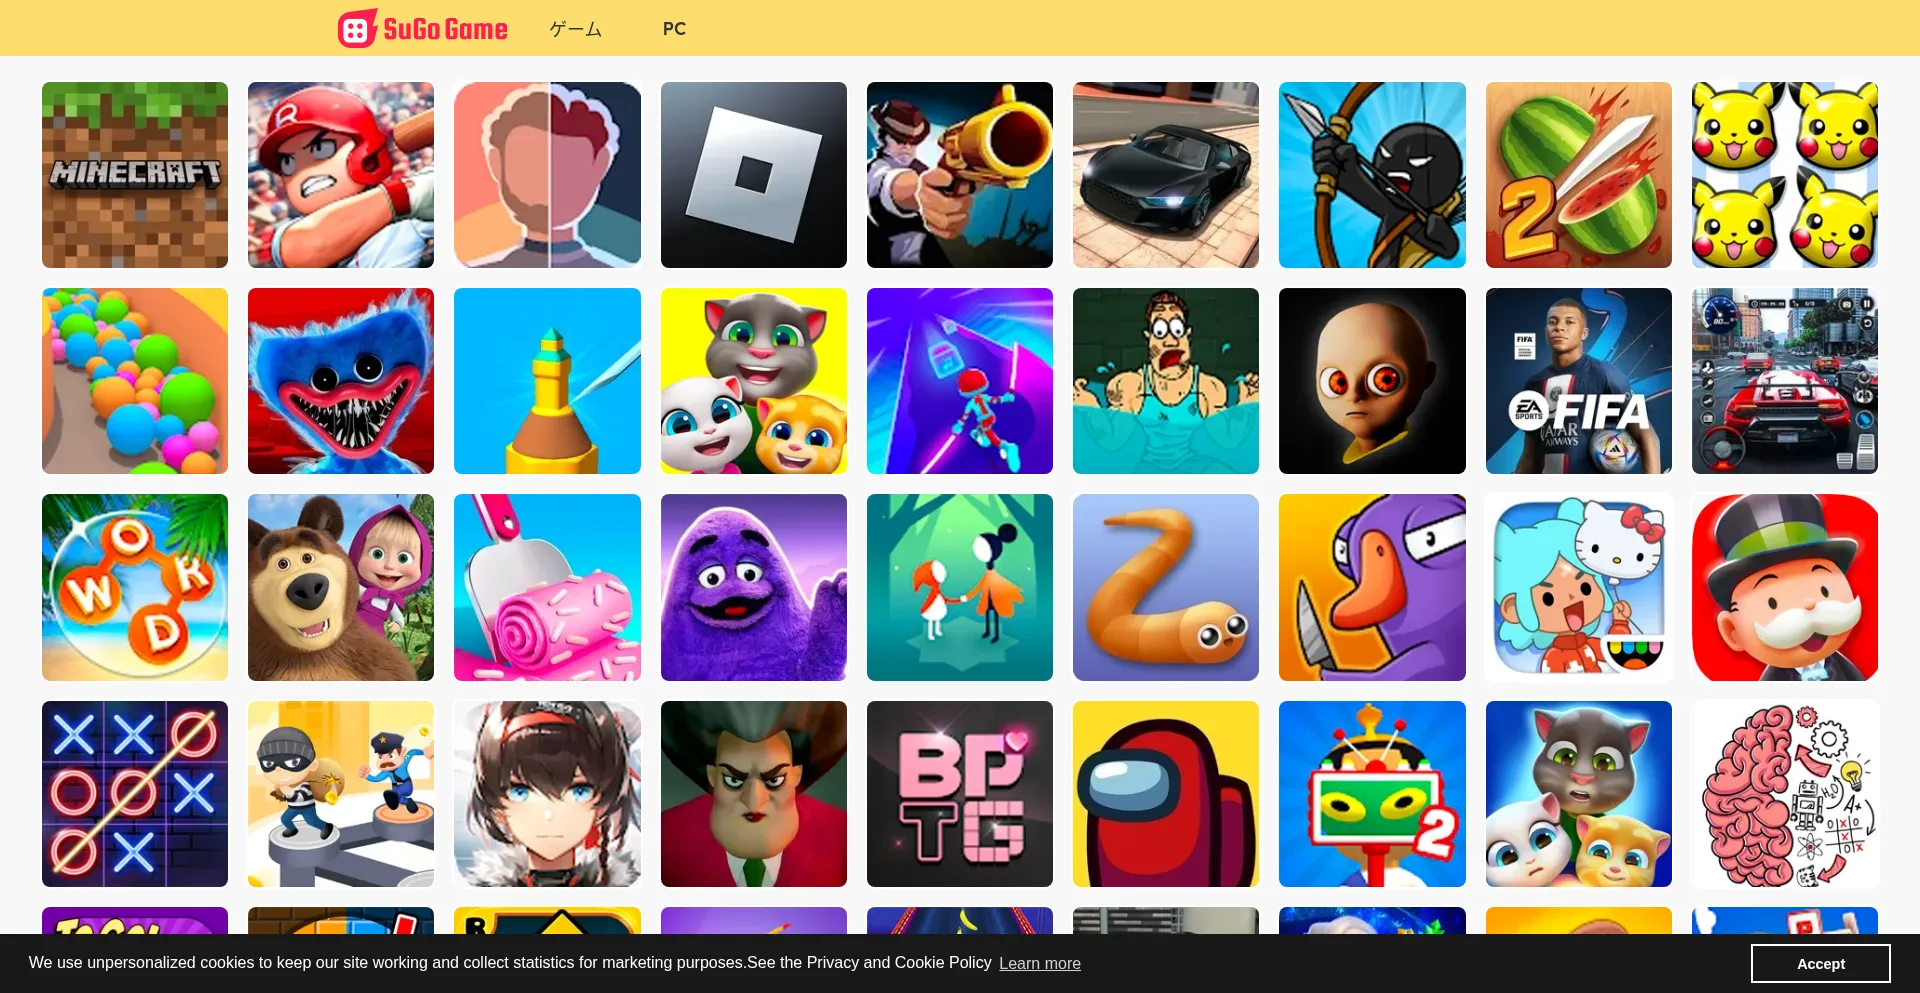Select the BPTG pink pixel game icon
Image resolution: width=1920 pixels, height=993 pixels.
[x=960, y=794]
